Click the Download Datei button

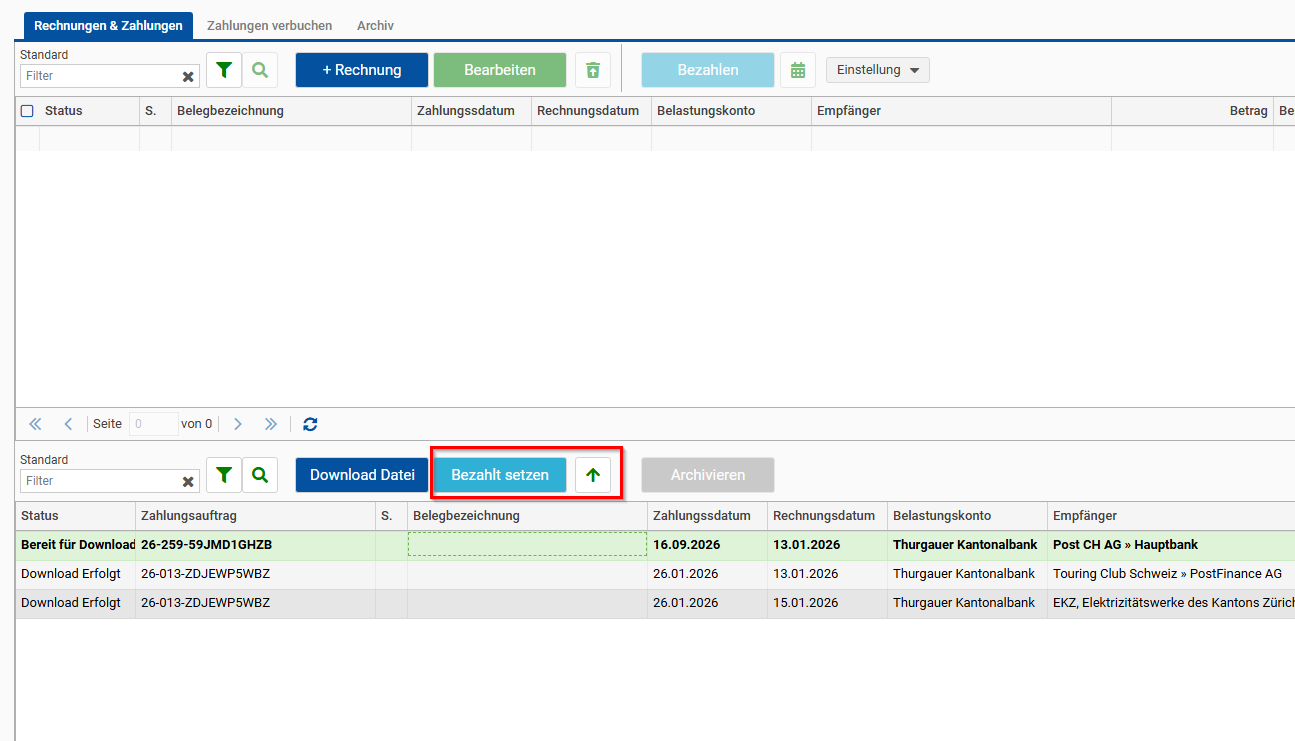(x=362, y=475)
